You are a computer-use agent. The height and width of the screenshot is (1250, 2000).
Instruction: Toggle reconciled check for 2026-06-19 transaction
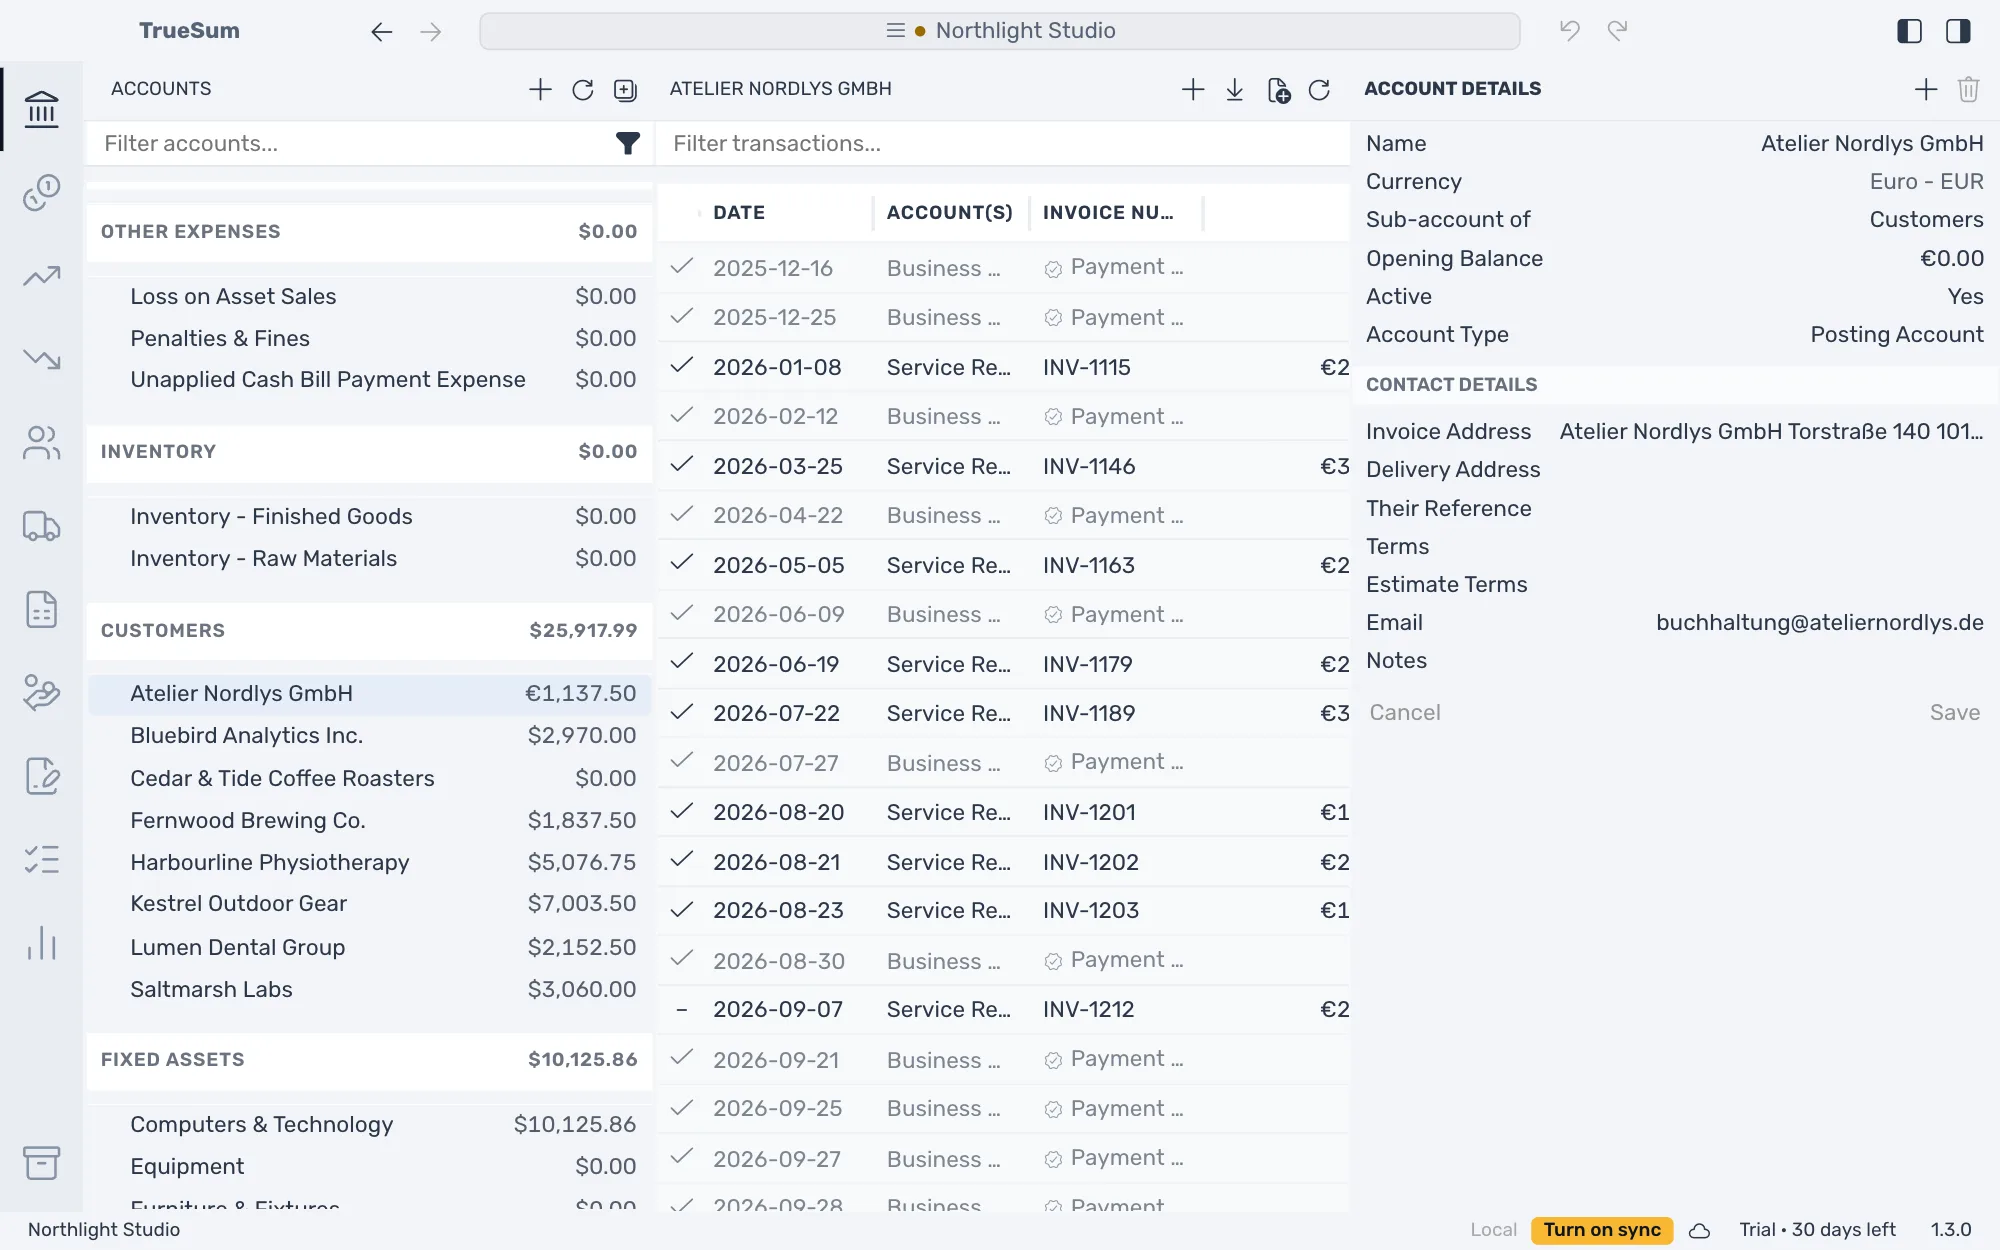pyautogui.click(x=682, y=662)
